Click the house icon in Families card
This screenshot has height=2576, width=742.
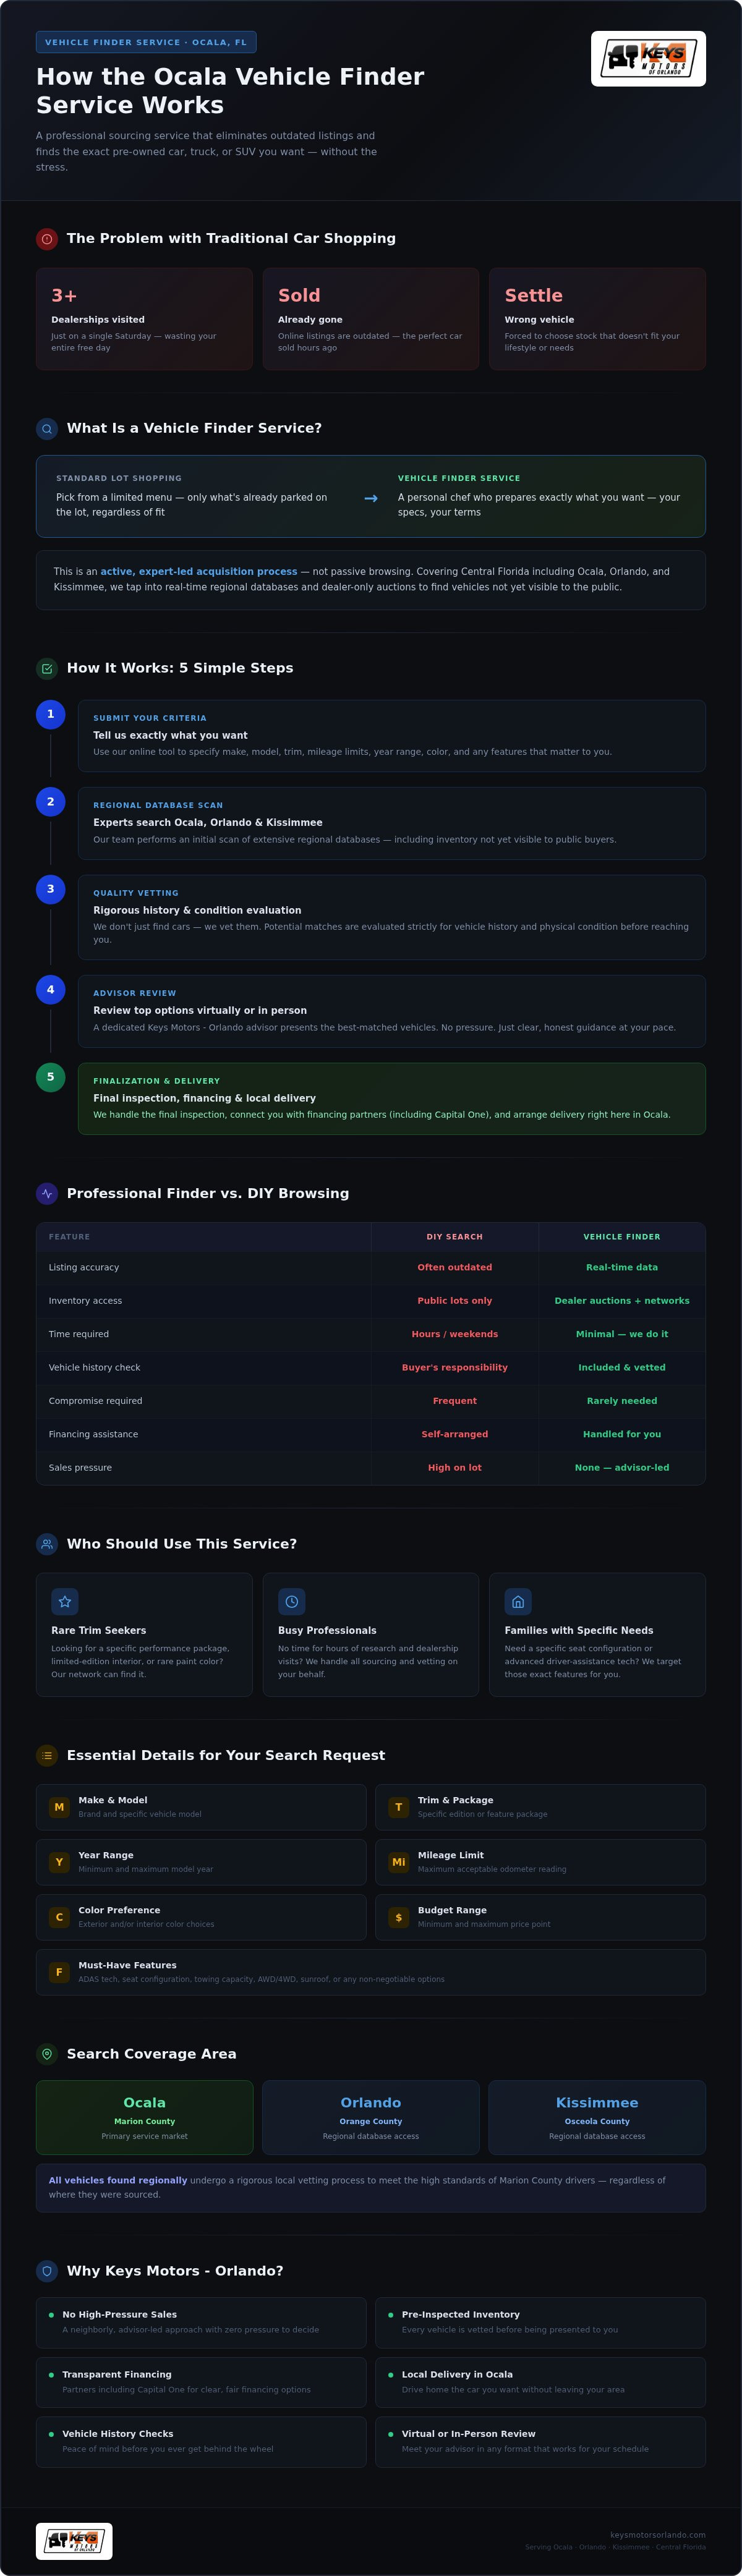coord(518,1602)
